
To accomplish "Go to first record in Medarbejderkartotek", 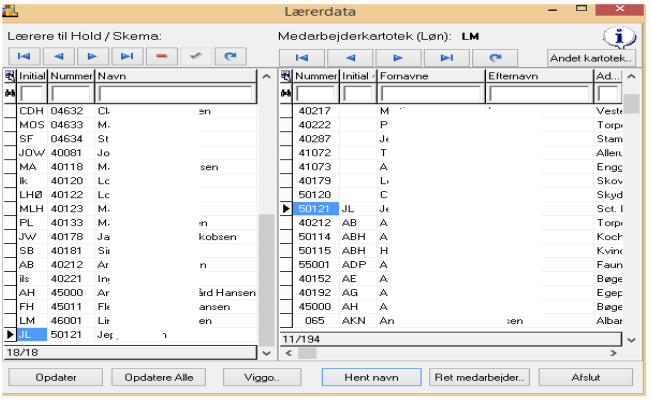I will (x=302, y=58).
